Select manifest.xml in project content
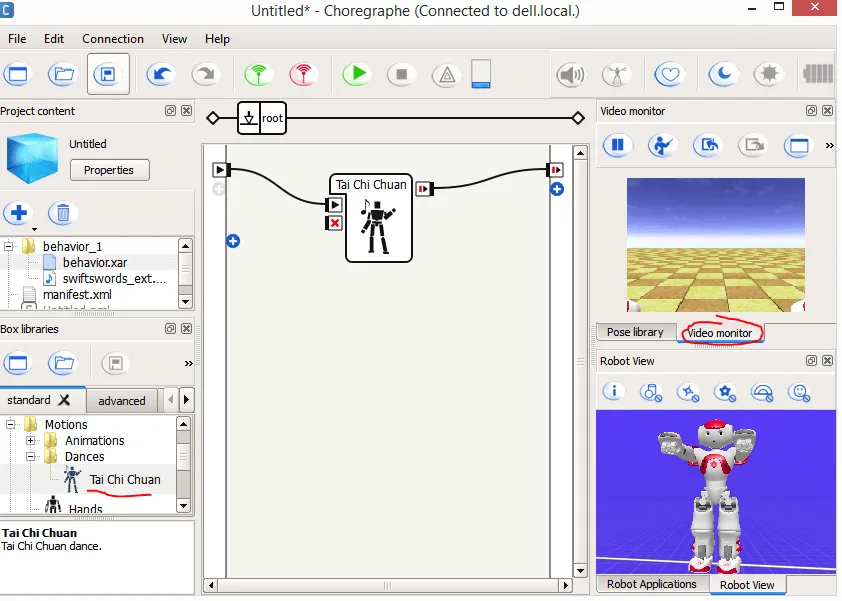Image resolution: width=842 pixels, height=601 pixels. (77, 295)
